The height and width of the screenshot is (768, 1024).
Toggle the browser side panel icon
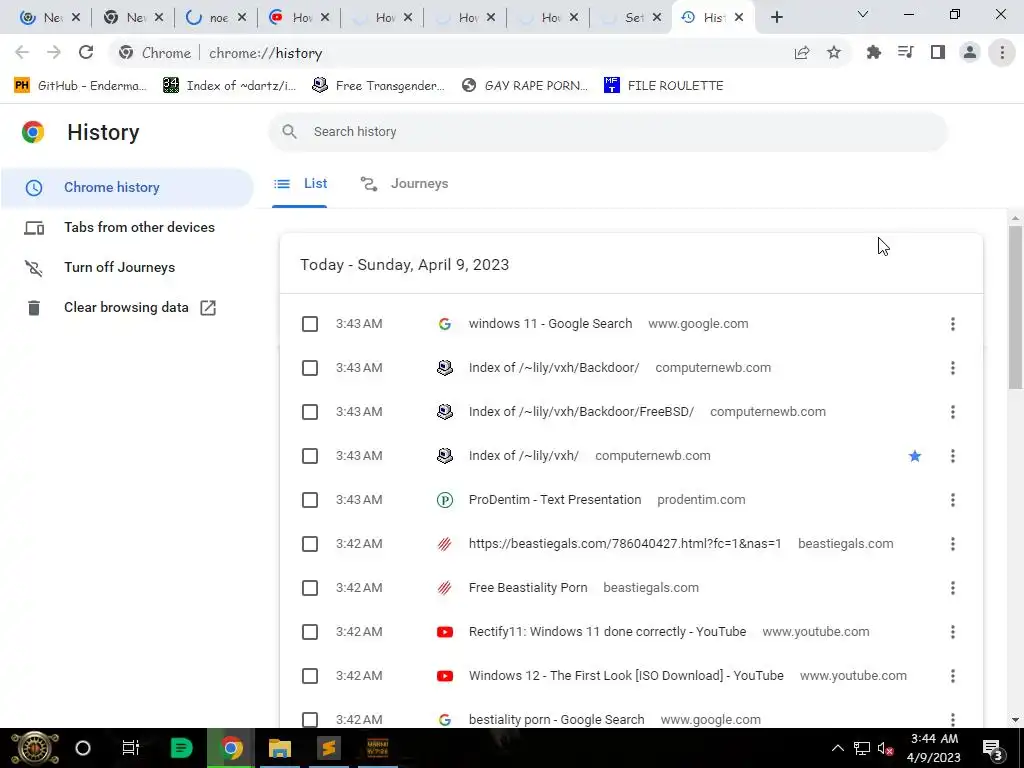click(x=938, y=53)
